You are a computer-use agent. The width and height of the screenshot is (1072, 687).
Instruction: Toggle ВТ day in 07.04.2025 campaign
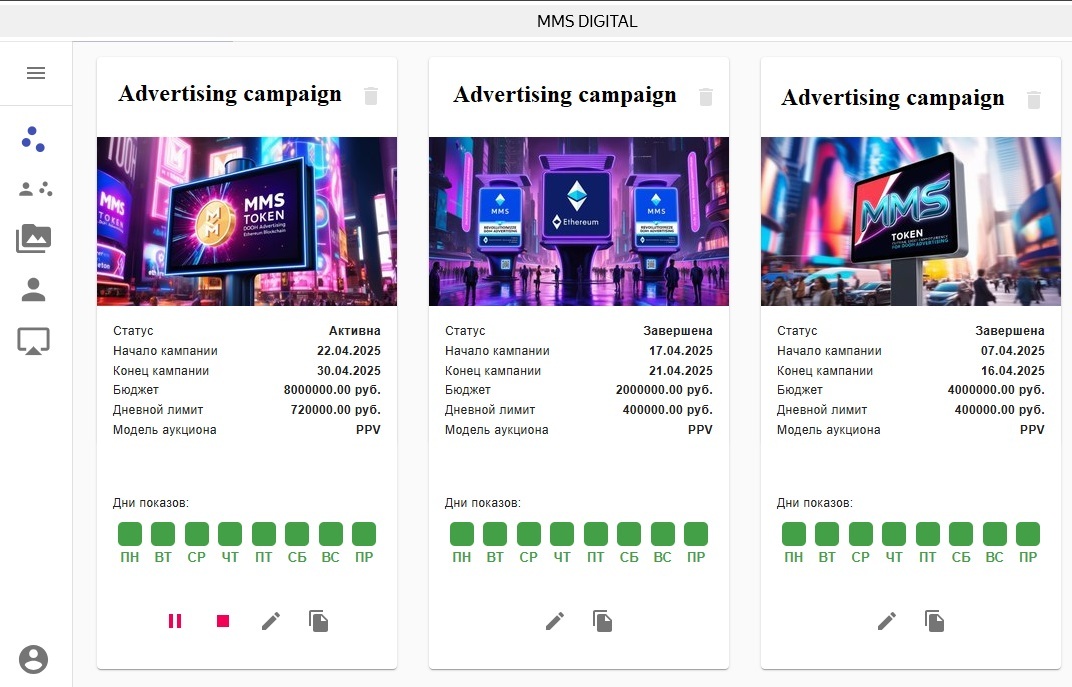[x=827, y=534]
